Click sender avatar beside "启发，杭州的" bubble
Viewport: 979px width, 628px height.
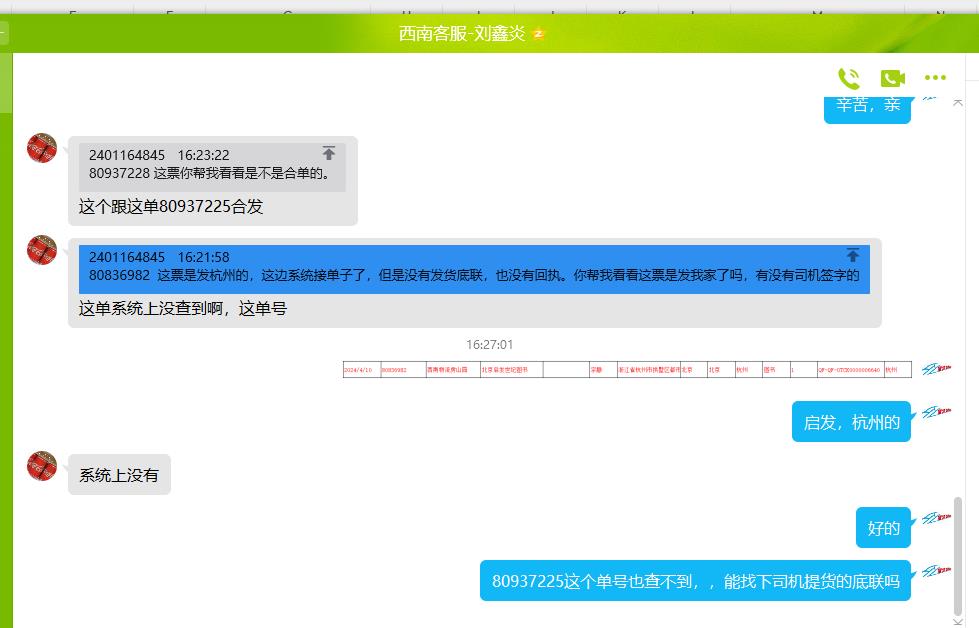click(x=936, y=412)
